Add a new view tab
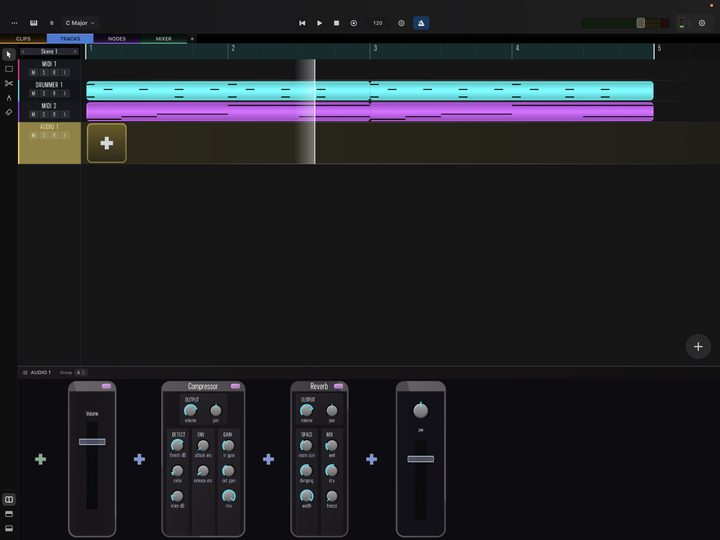The height and width of the screenshot is (540, 720). point(192,39)
